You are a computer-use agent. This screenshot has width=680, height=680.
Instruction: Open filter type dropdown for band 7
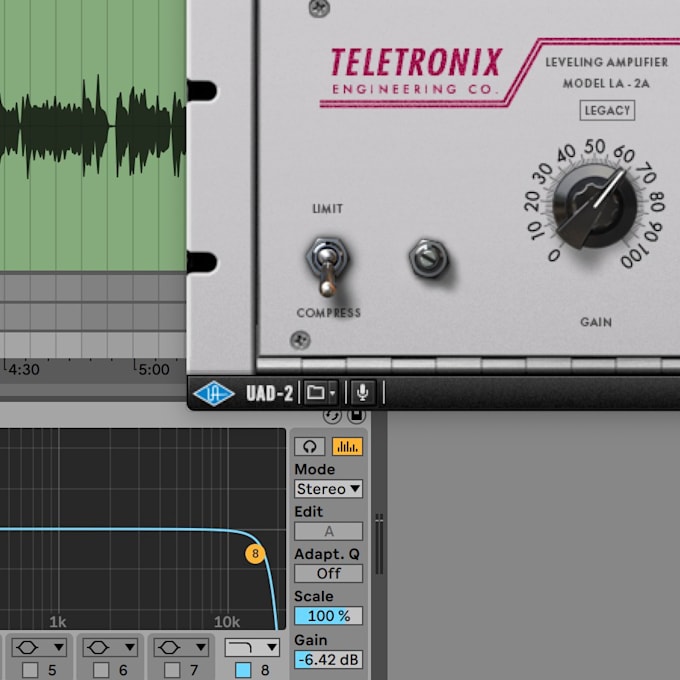click(202, 647)
